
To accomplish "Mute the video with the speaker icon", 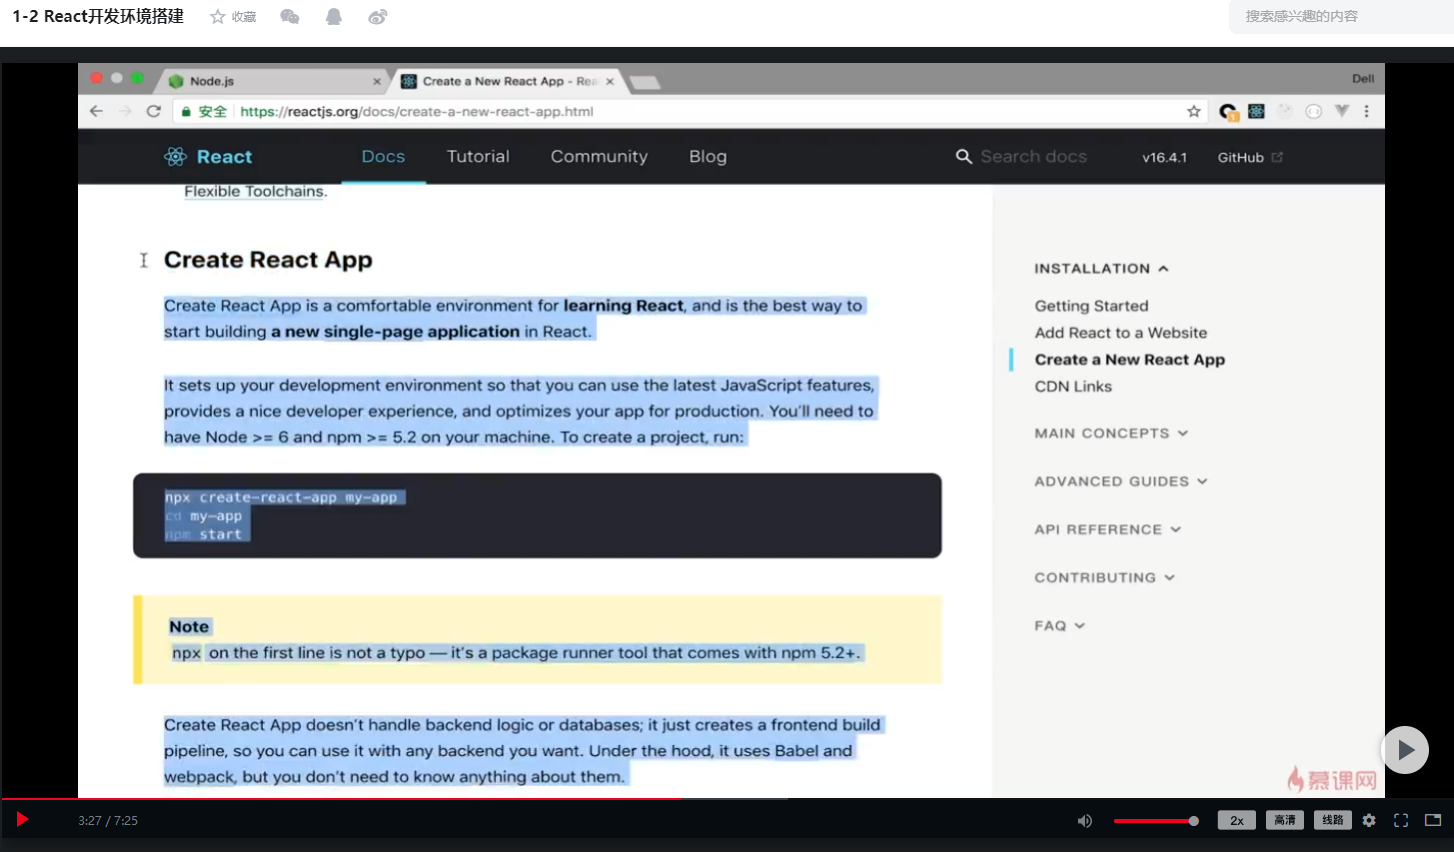I will point(1085,821).
